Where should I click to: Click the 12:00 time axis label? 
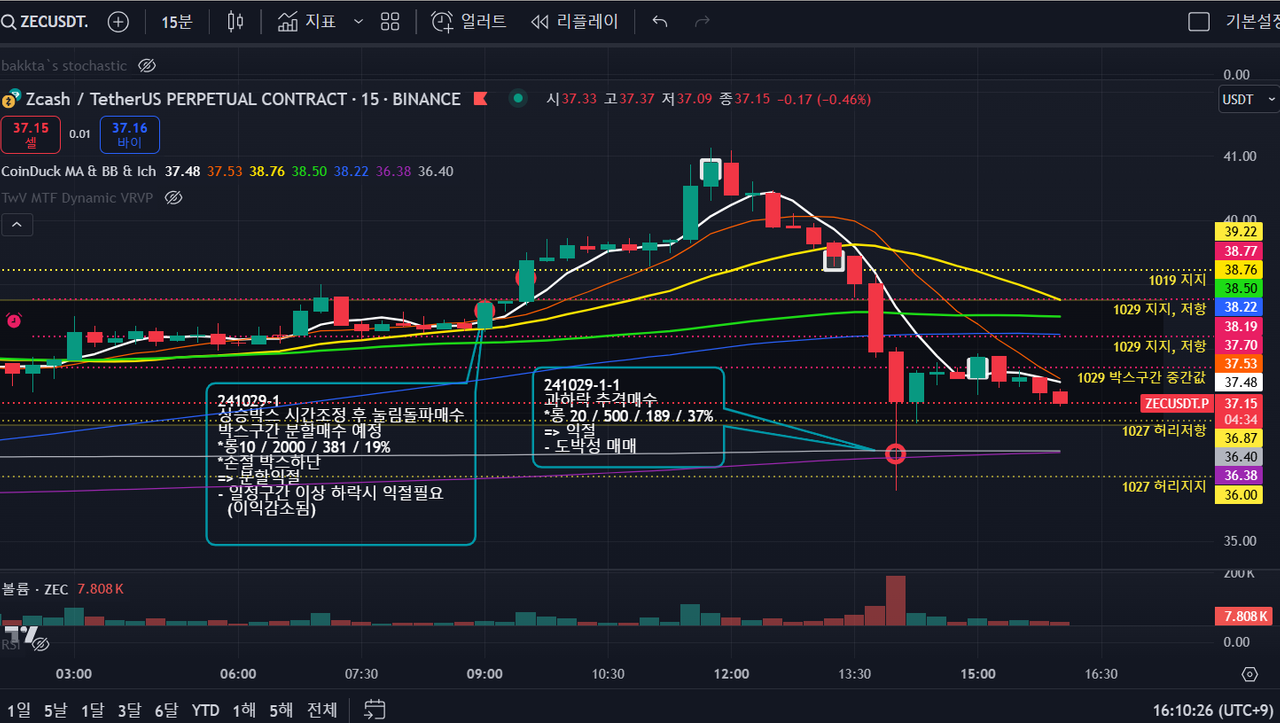[731, 674]
